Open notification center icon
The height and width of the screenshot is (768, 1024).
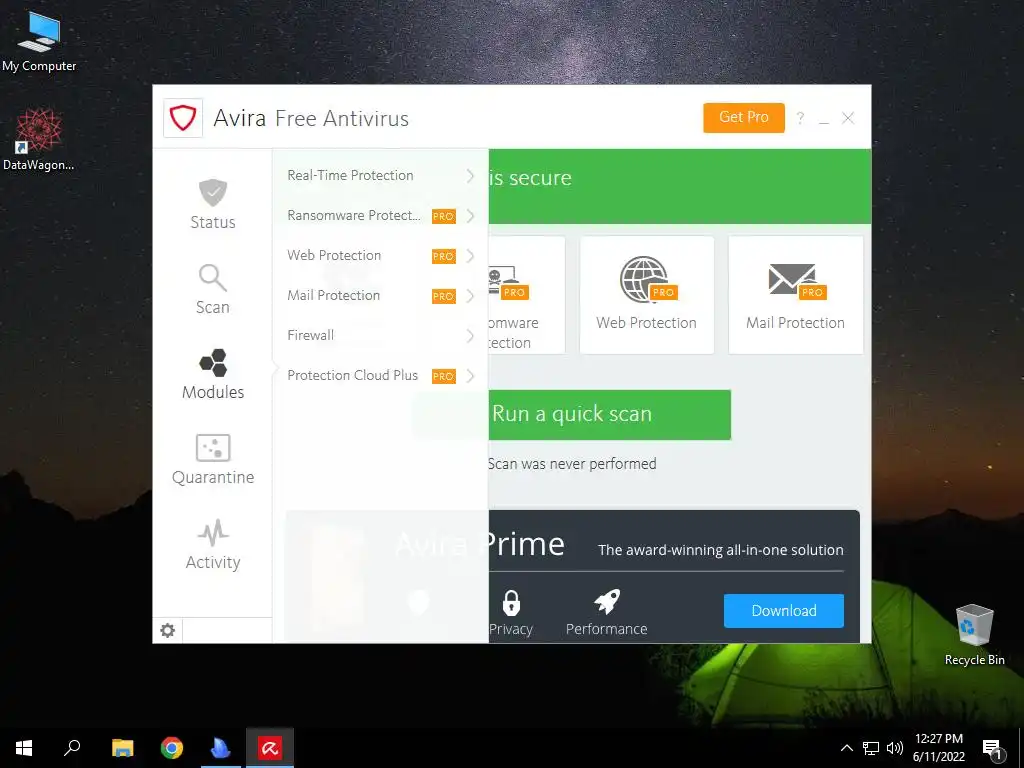tap(993, 749)
